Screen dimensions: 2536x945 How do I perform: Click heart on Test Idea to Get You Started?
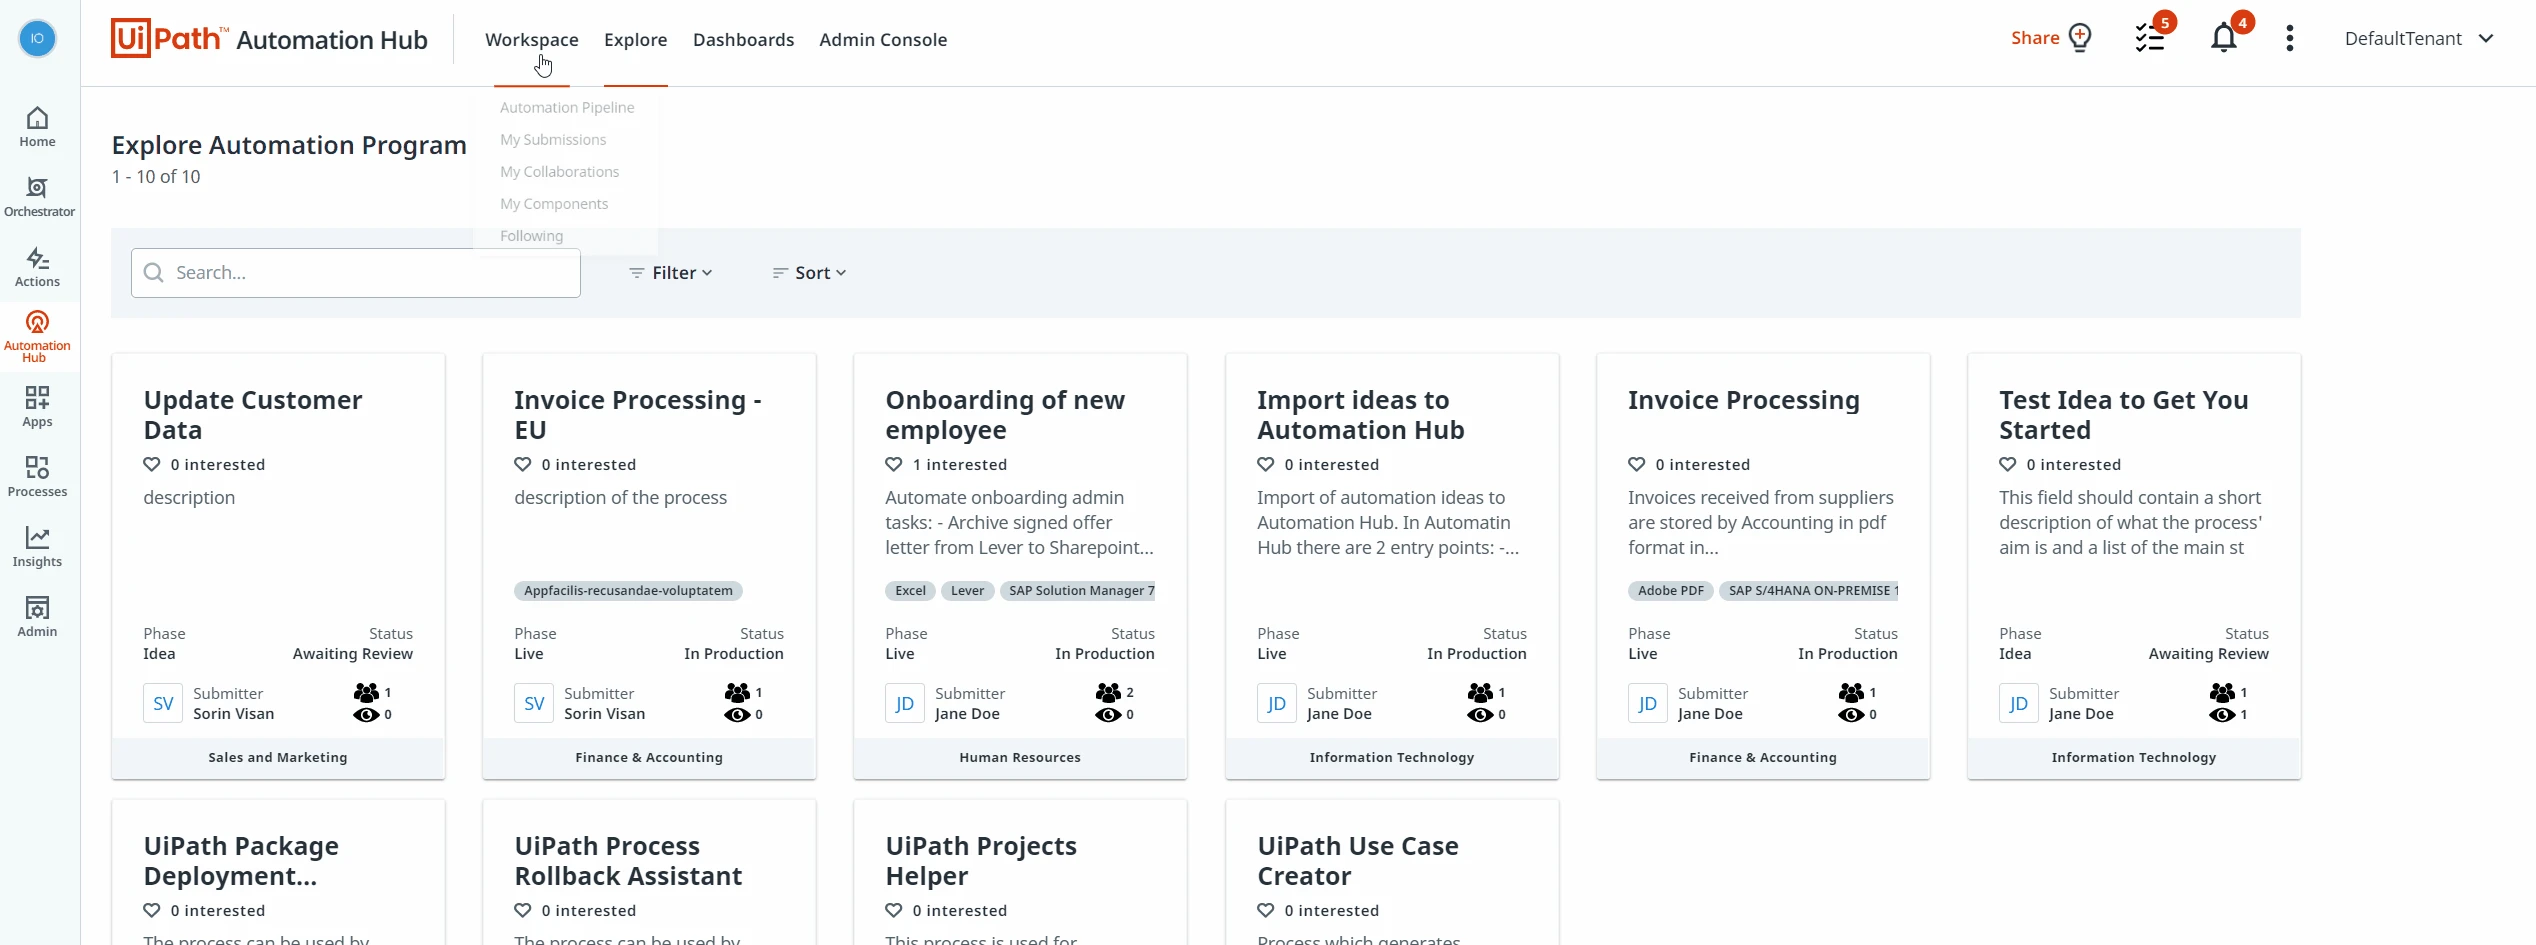pyautogui.click(x=2008, y=465)
